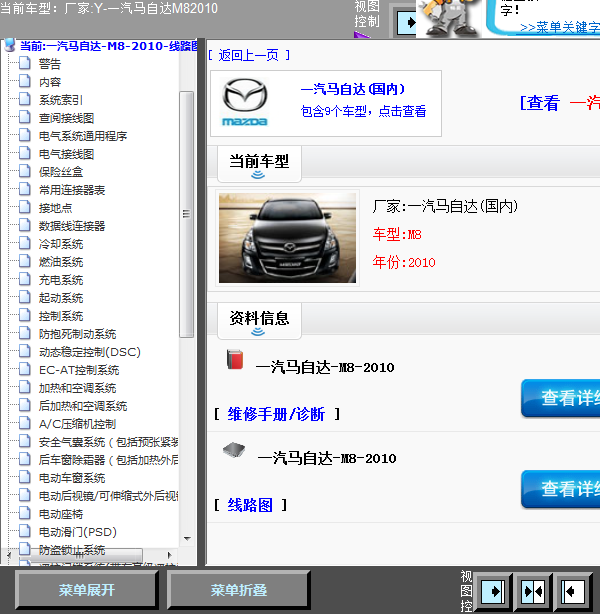This screenshot has height=614, width=600.
Task: Open the 电气接线图 tree item
Action: (x=66, y=154)
